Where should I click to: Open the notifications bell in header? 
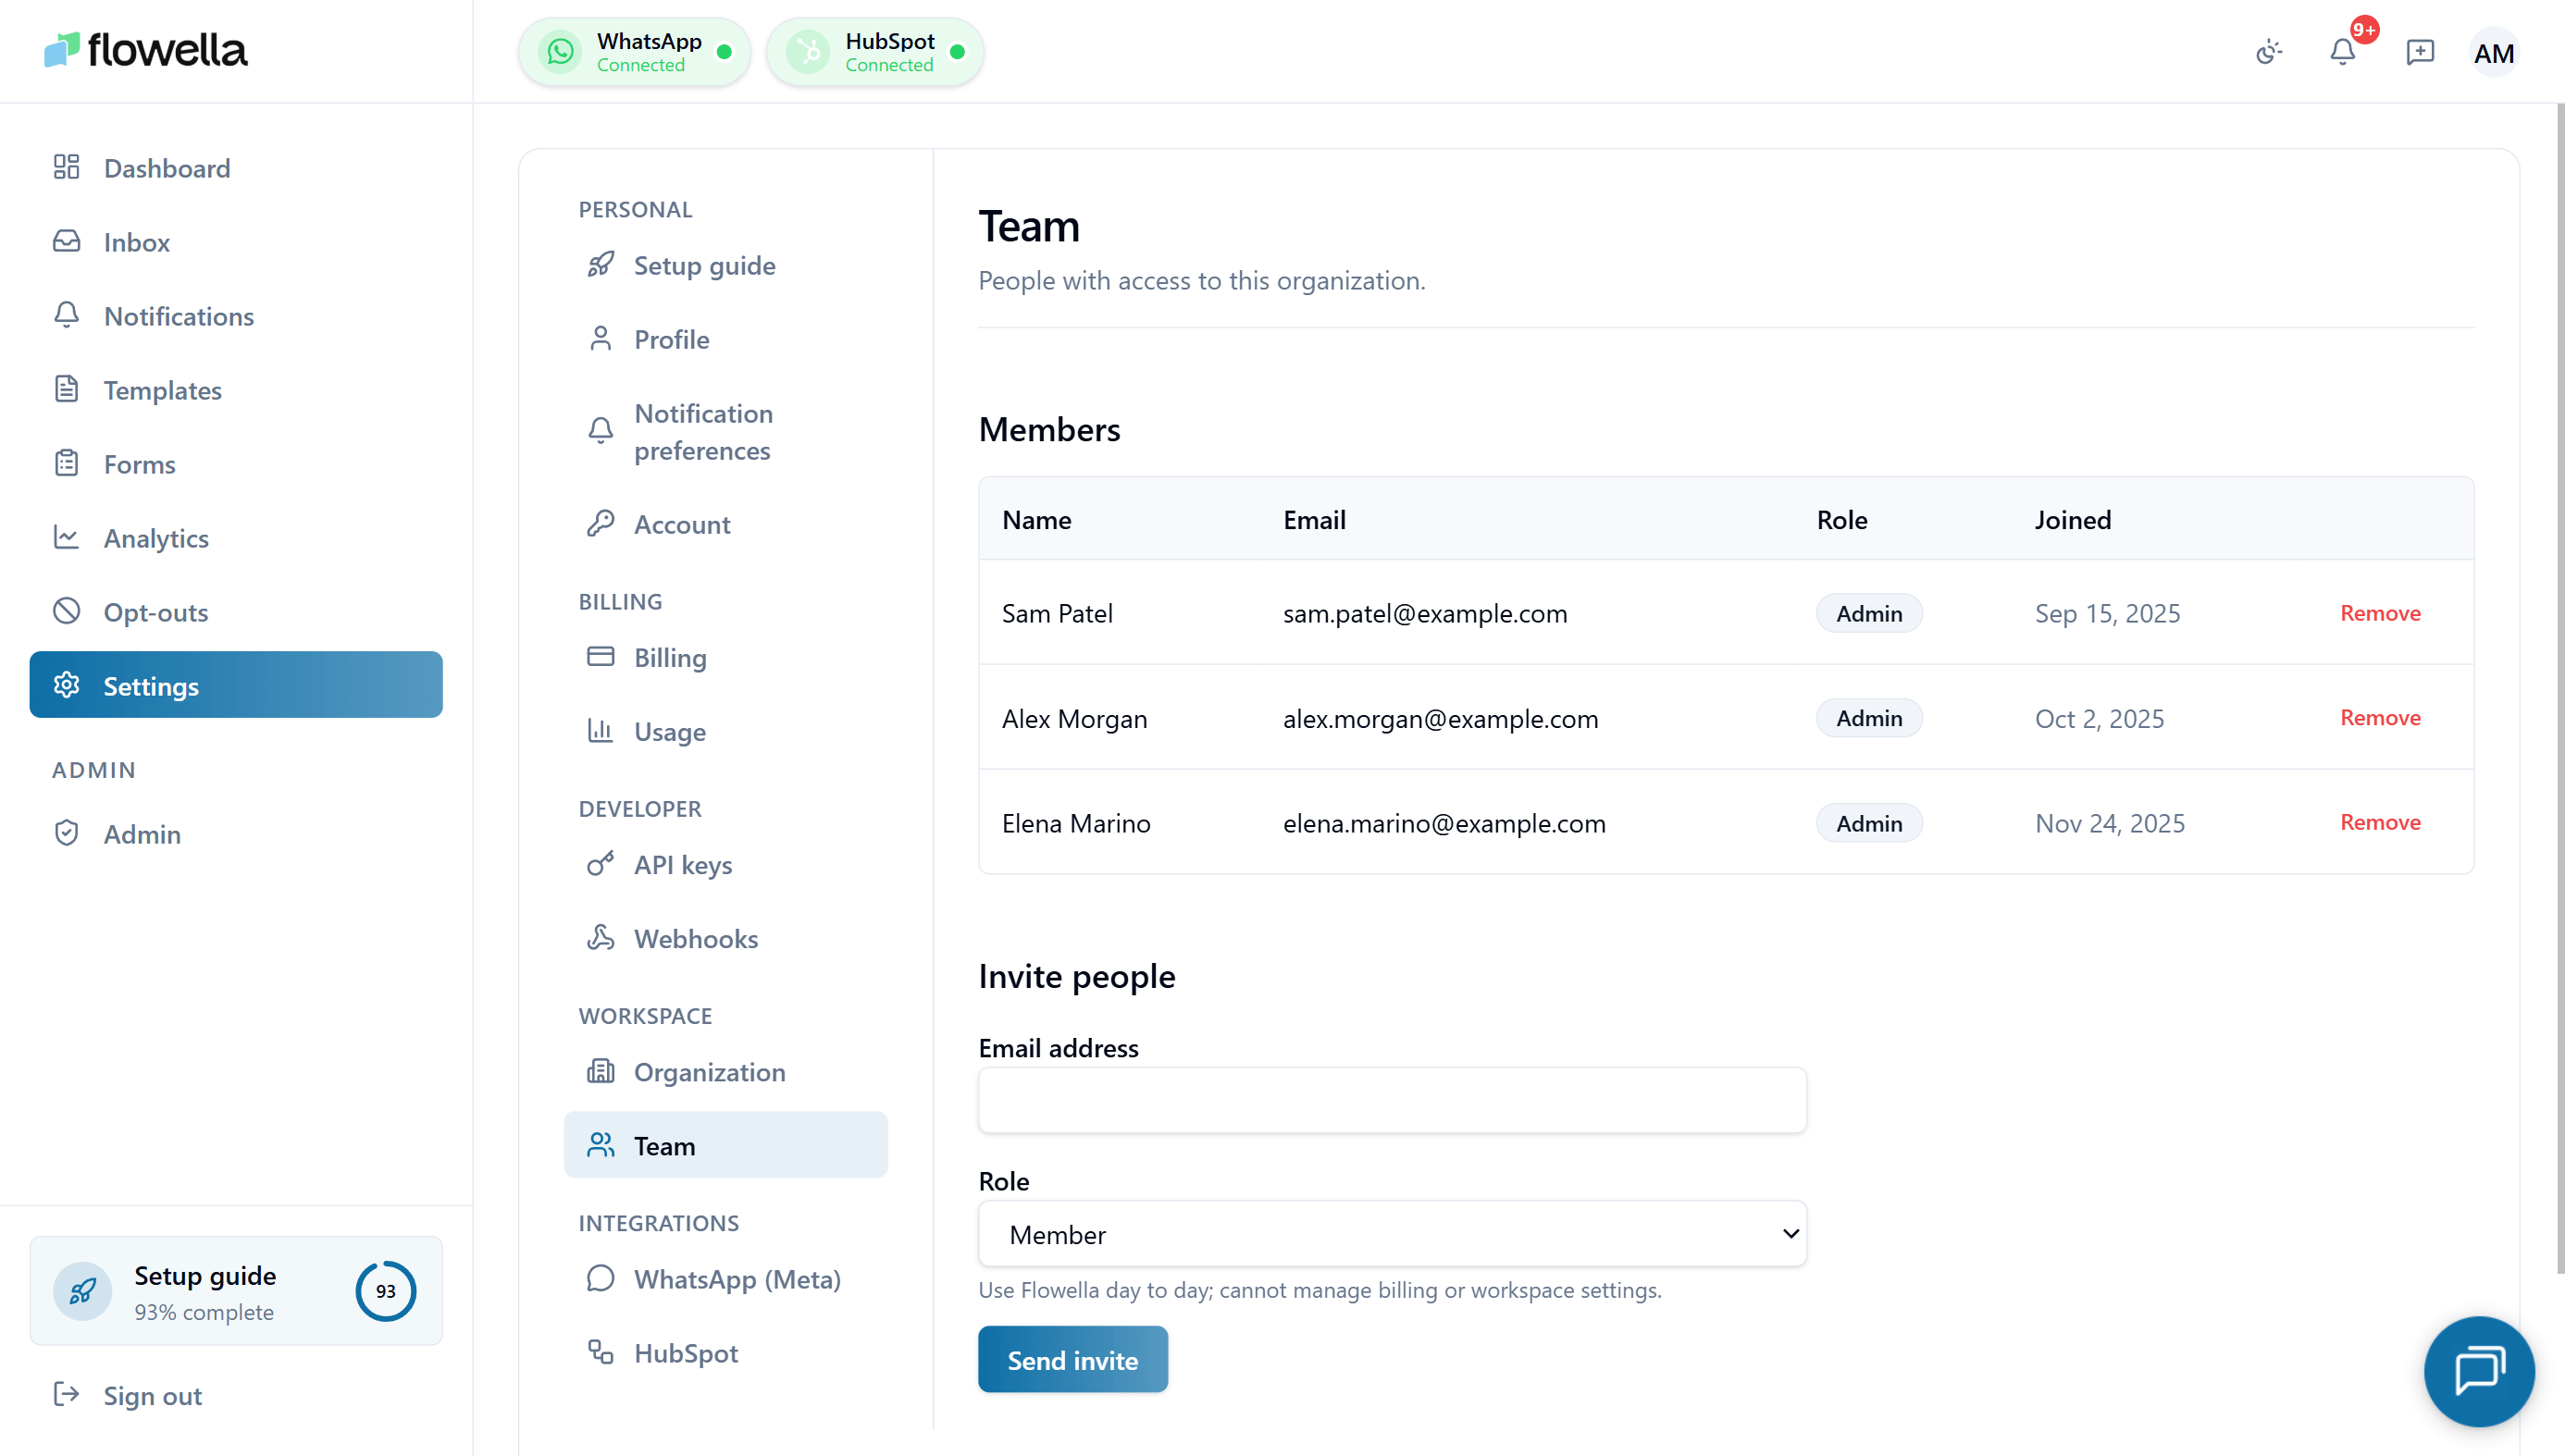coord(2342,52)
